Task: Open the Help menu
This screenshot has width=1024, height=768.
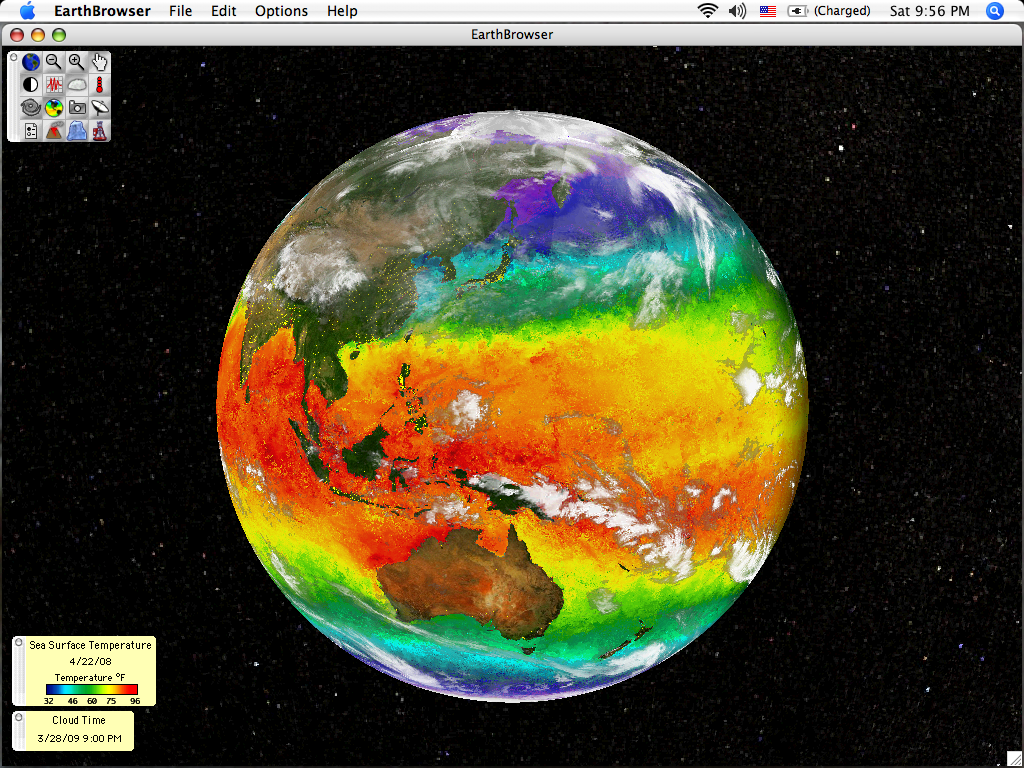Action: [x=342, y=11]
